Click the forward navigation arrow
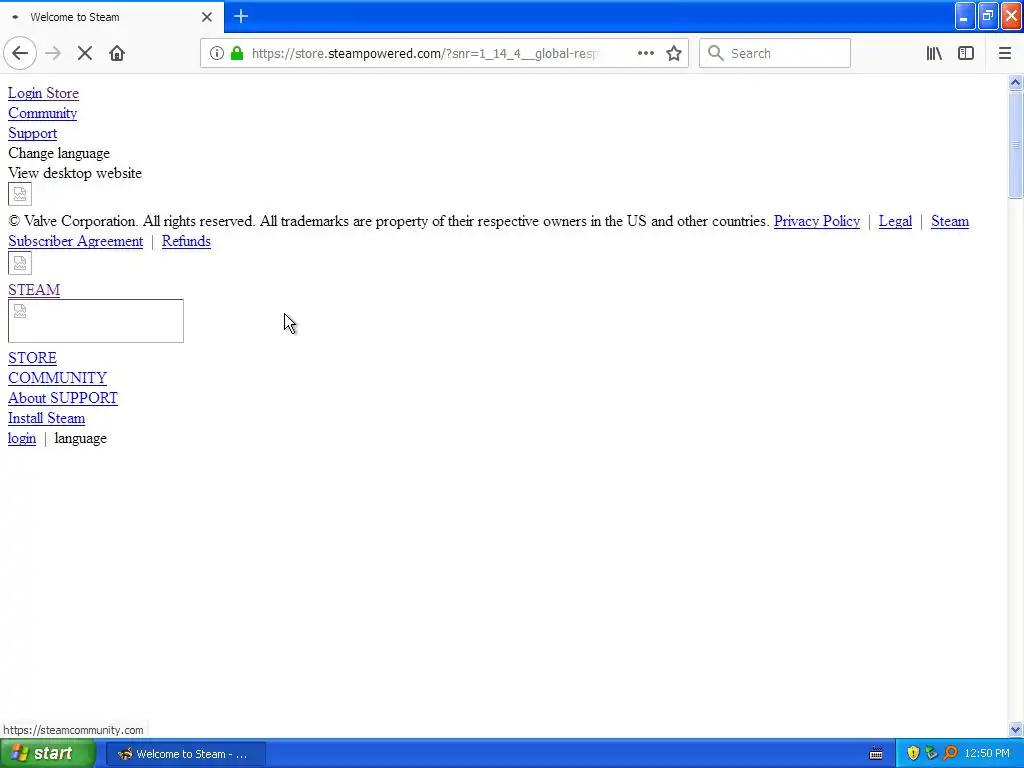This screenshot has height=768, width=1024. (54, 54)
